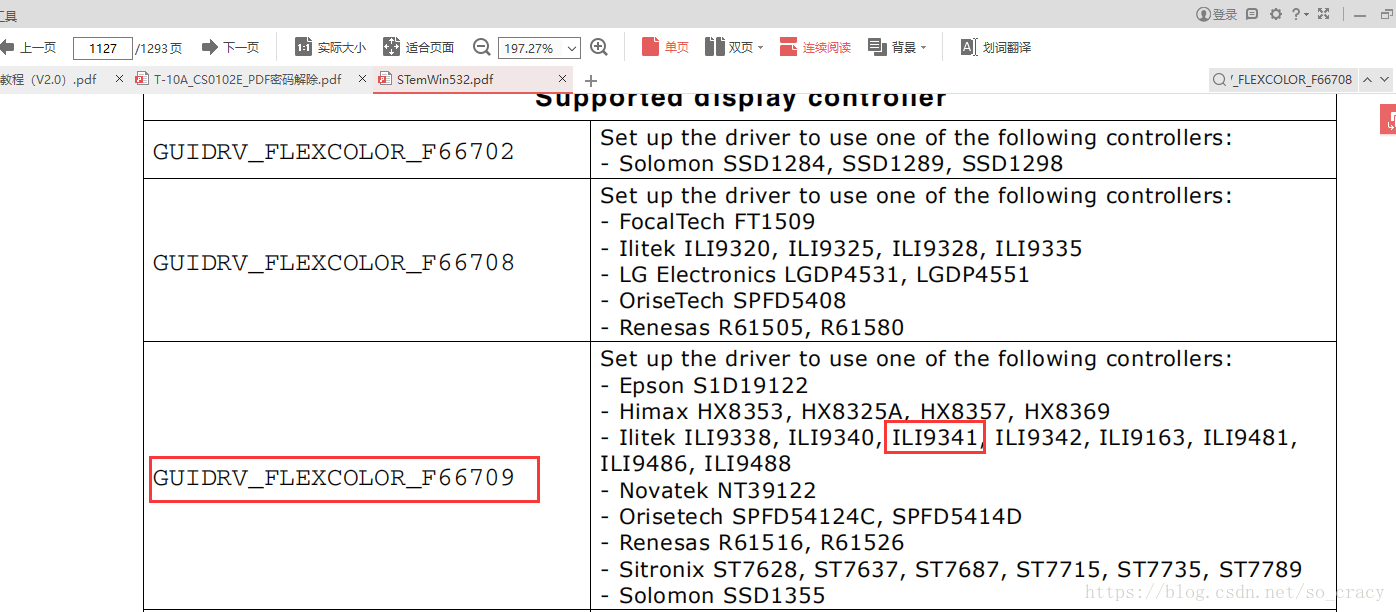The width and height of the screenshot is (1396, 612).
Task: Click the Solomon SSD1355 line
Action: (713, 595)
